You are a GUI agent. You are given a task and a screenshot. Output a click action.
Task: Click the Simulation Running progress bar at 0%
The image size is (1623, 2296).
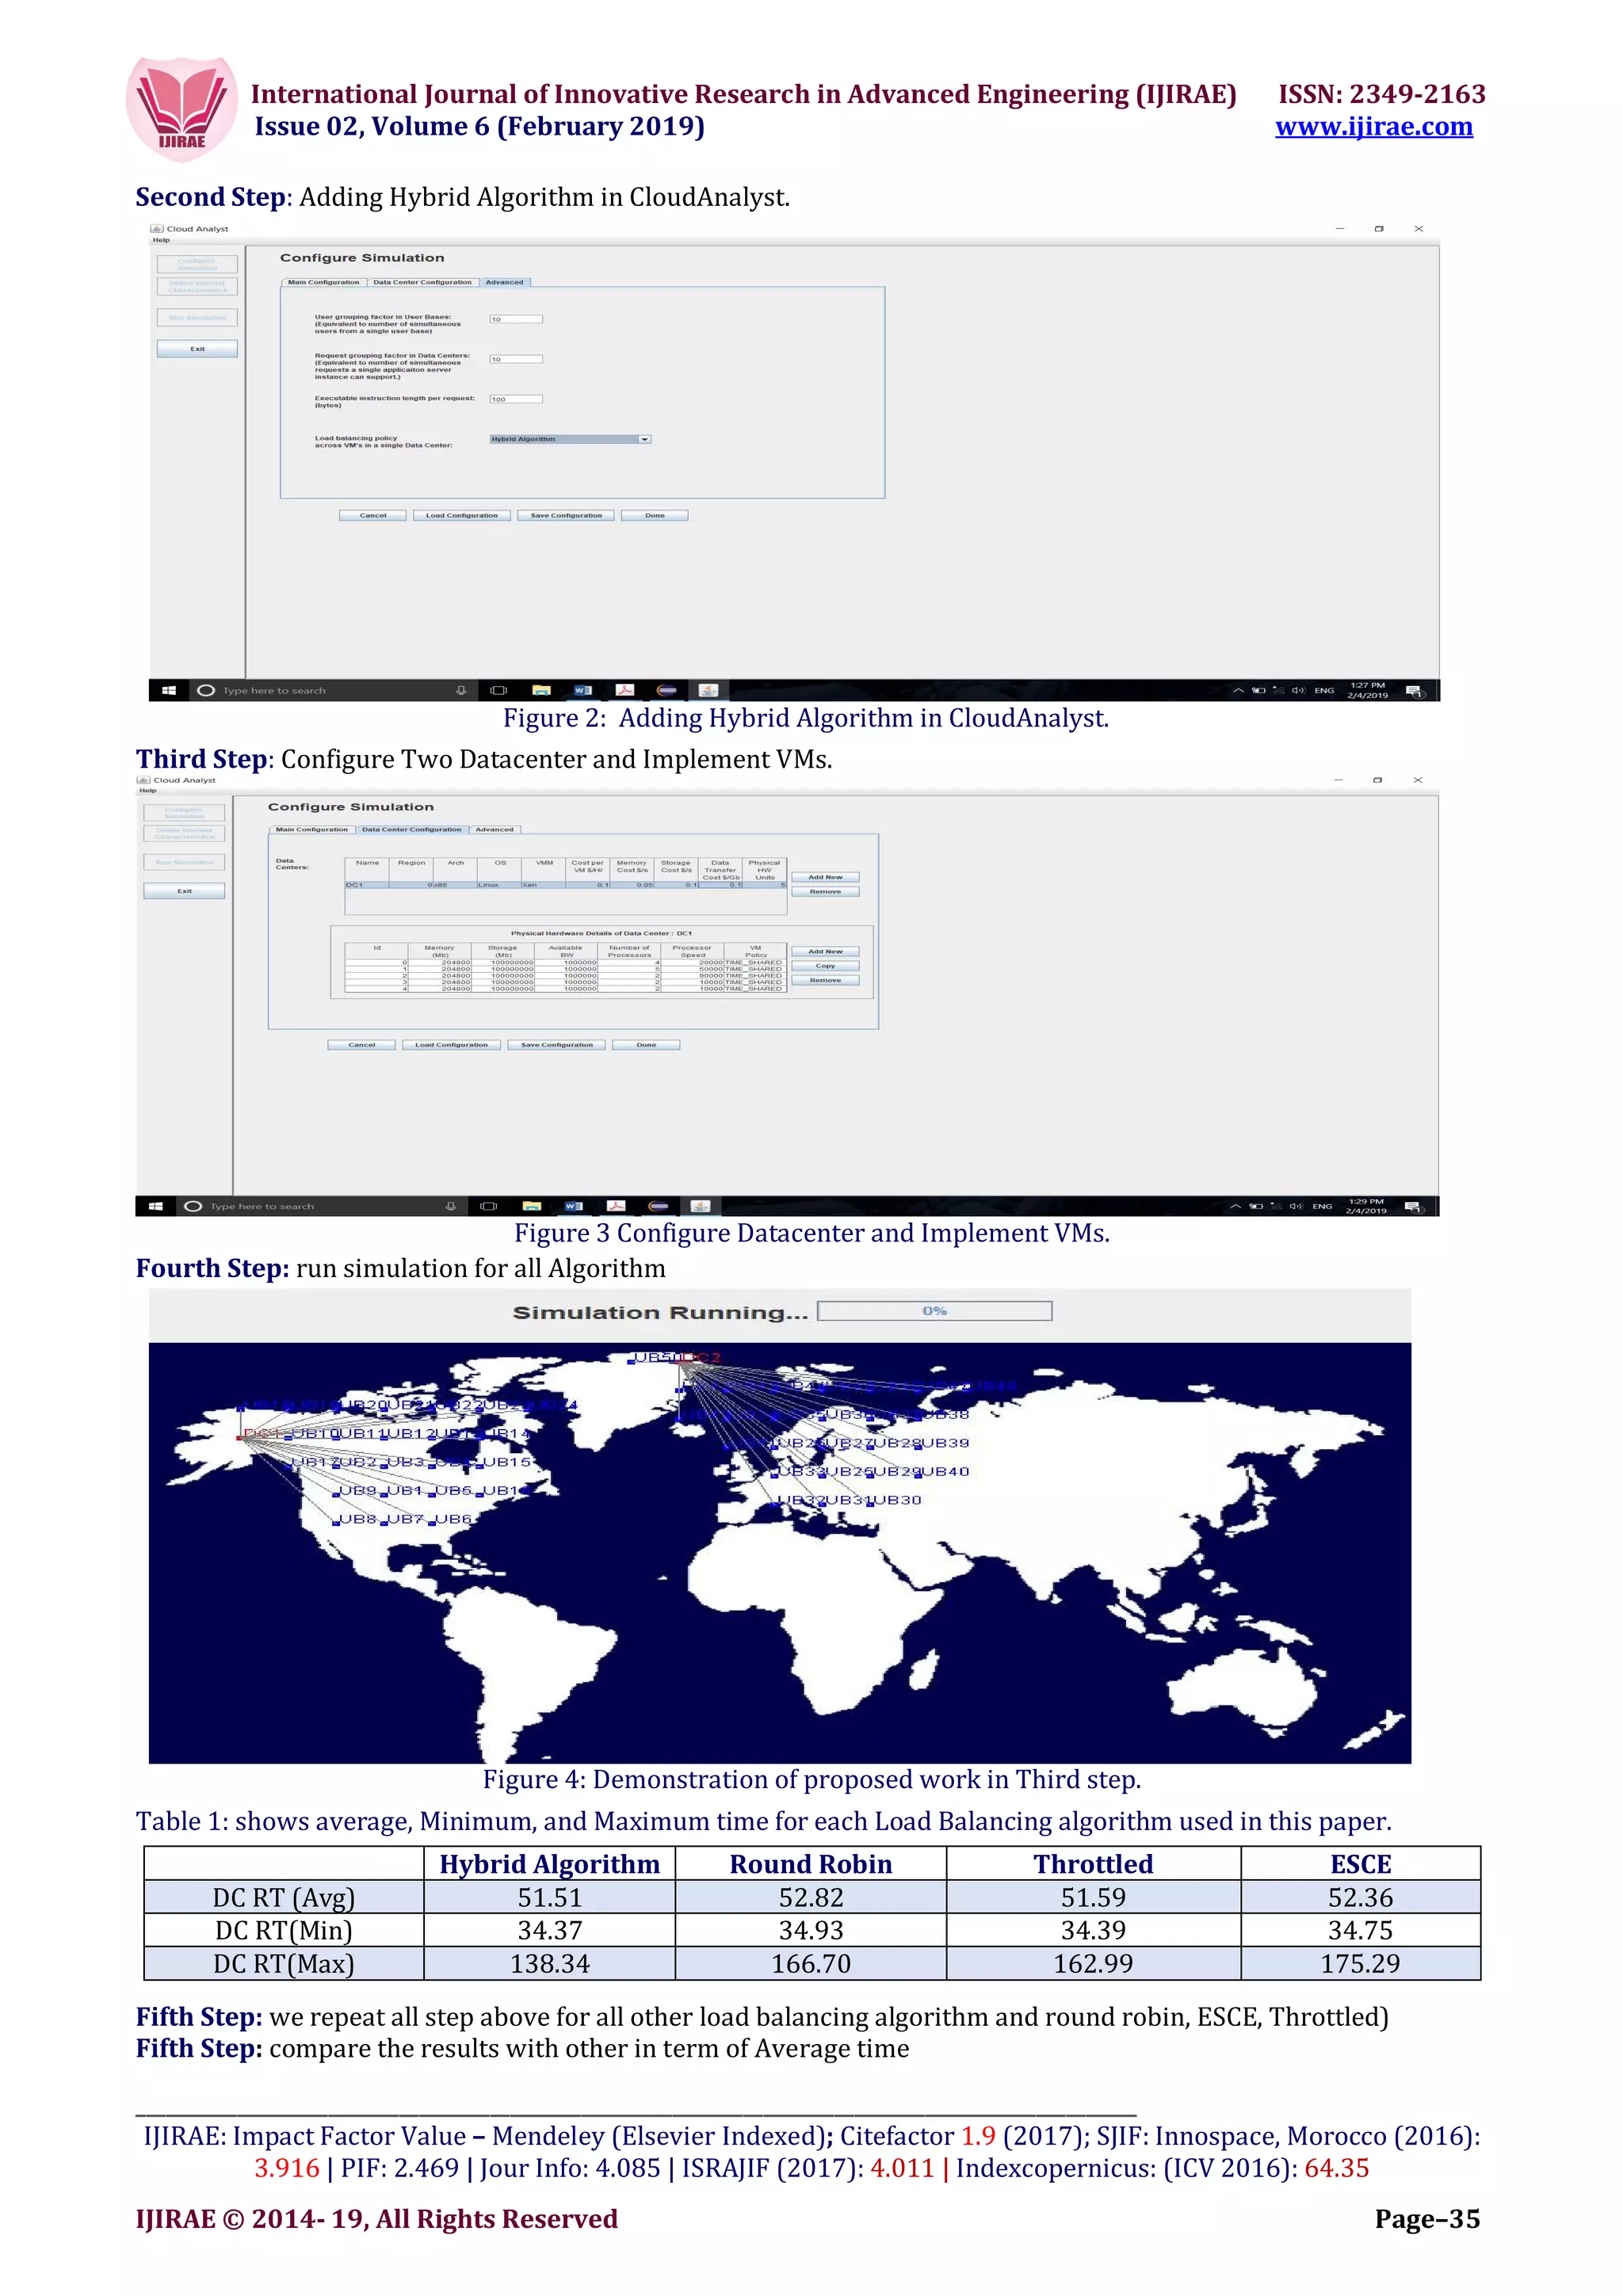[x=934, y=1311]
